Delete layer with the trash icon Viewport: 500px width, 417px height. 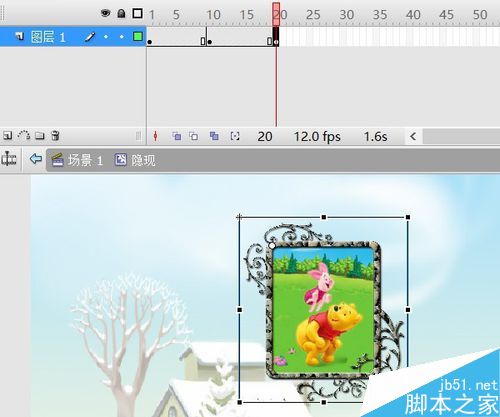[x=55, y=136]
